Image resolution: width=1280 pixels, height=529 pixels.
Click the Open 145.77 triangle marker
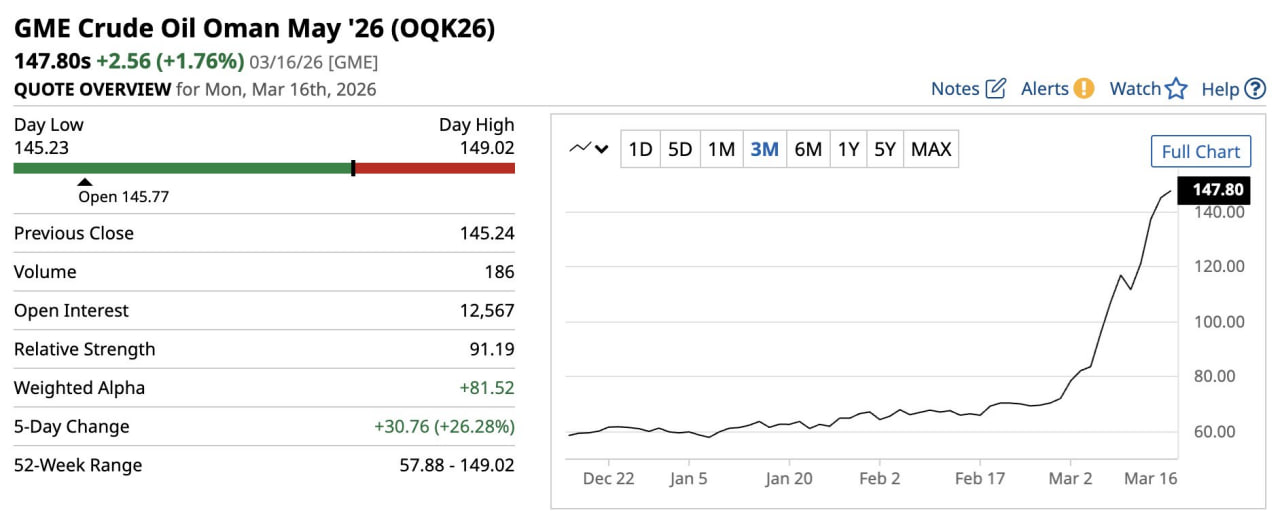point(85,182)
